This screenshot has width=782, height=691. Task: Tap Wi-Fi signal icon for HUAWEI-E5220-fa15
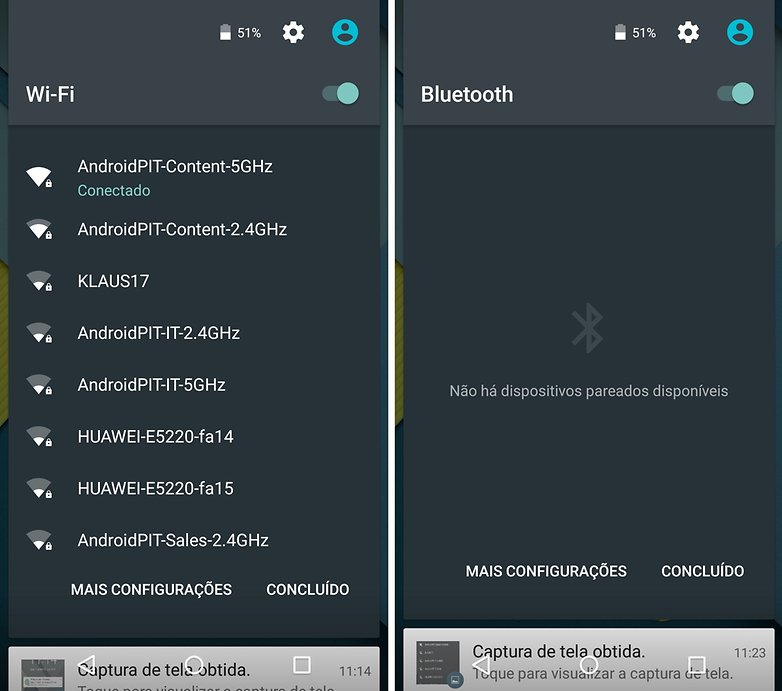pos(39,488)
